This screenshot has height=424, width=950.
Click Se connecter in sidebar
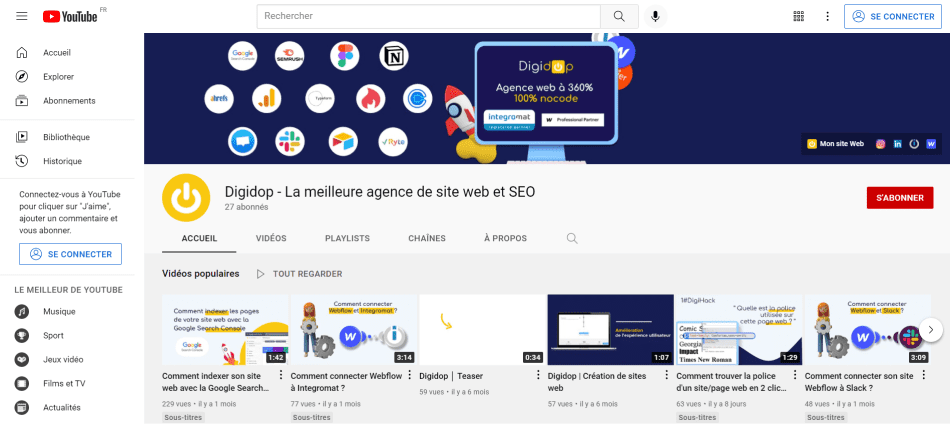(70, 254)
